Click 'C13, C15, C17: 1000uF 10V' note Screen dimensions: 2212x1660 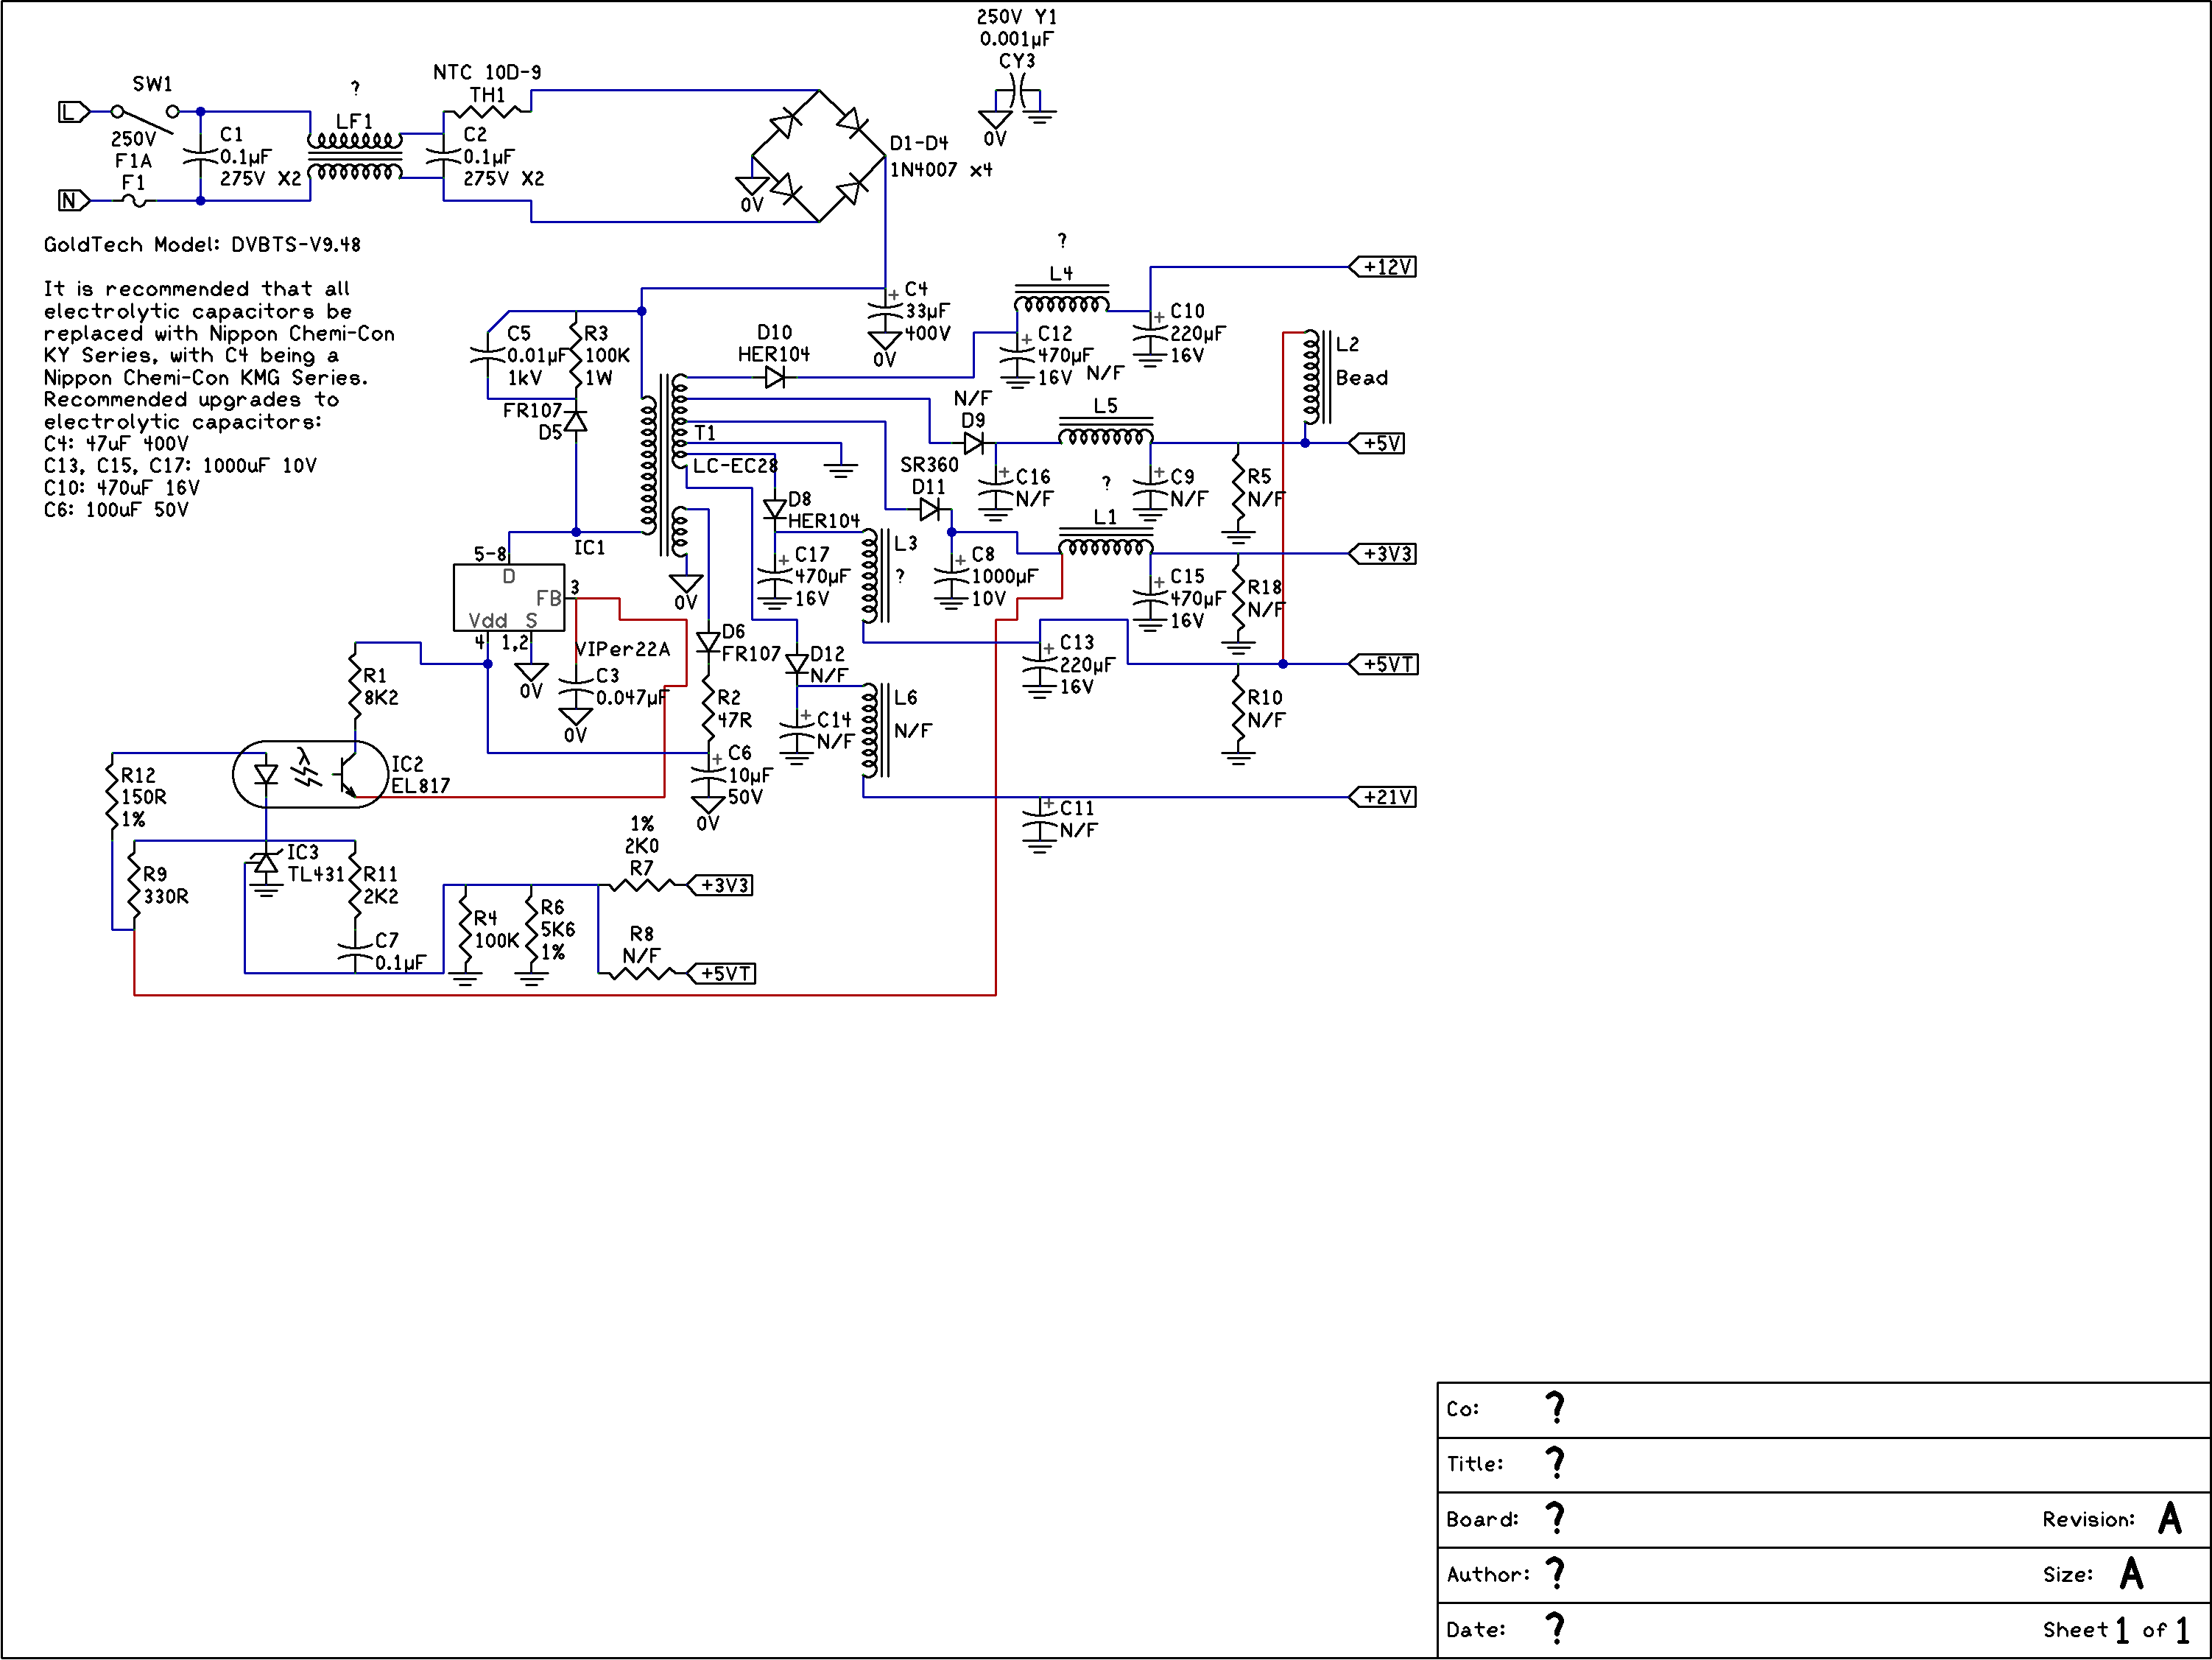pos(180,465)
